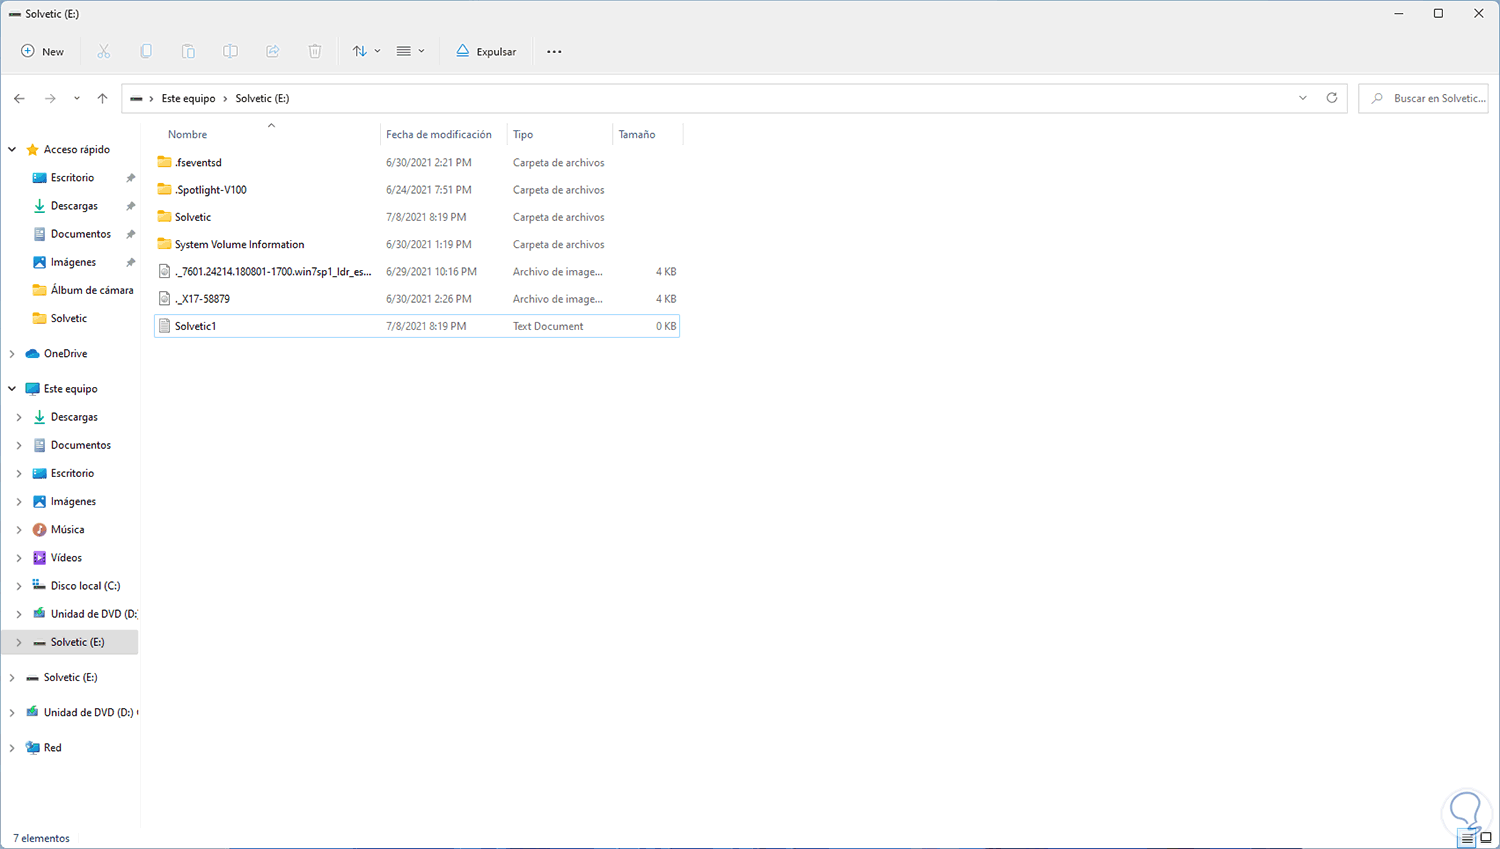Expand the Disco local (C:) node
This screenshot has height=849, width=1500.
[x=19, y=586]
